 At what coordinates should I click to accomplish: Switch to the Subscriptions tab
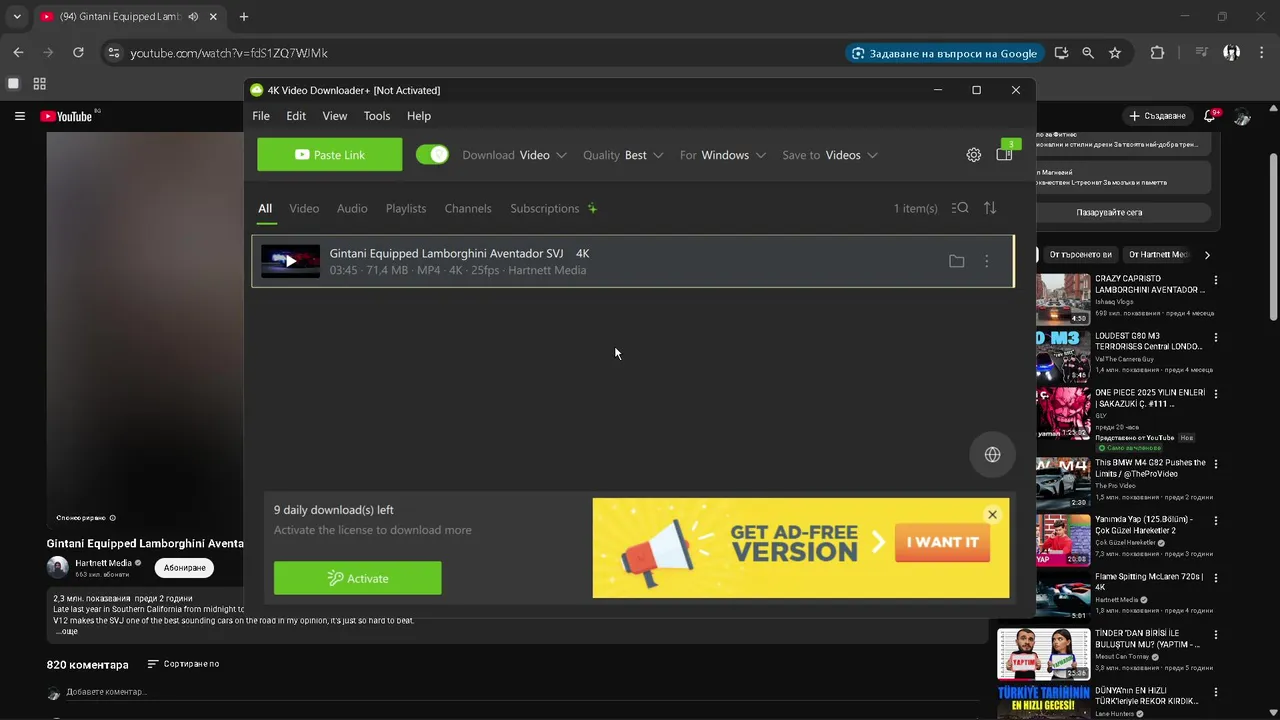coord(545,208)
